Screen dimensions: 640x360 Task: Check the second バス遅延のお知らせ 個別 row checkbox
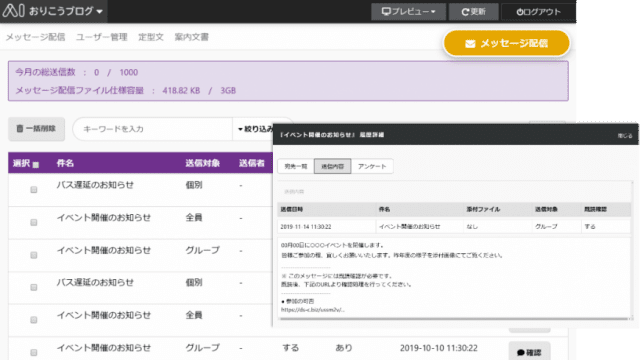point(34,287)
